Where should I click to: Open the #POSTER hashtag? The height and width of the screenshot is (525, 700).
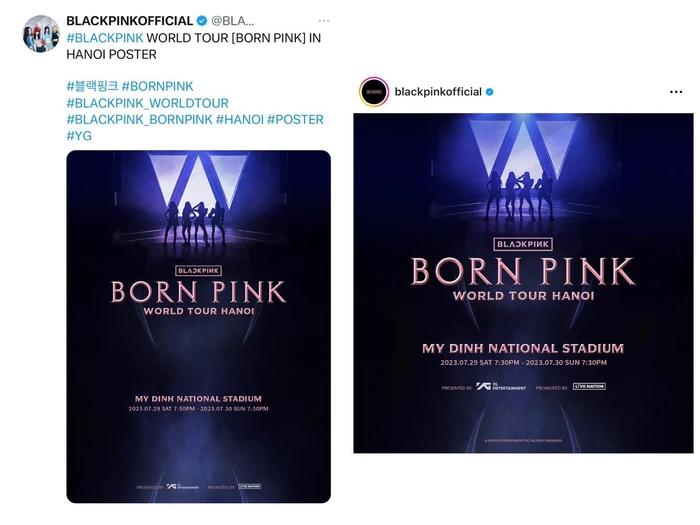(297, 119)
